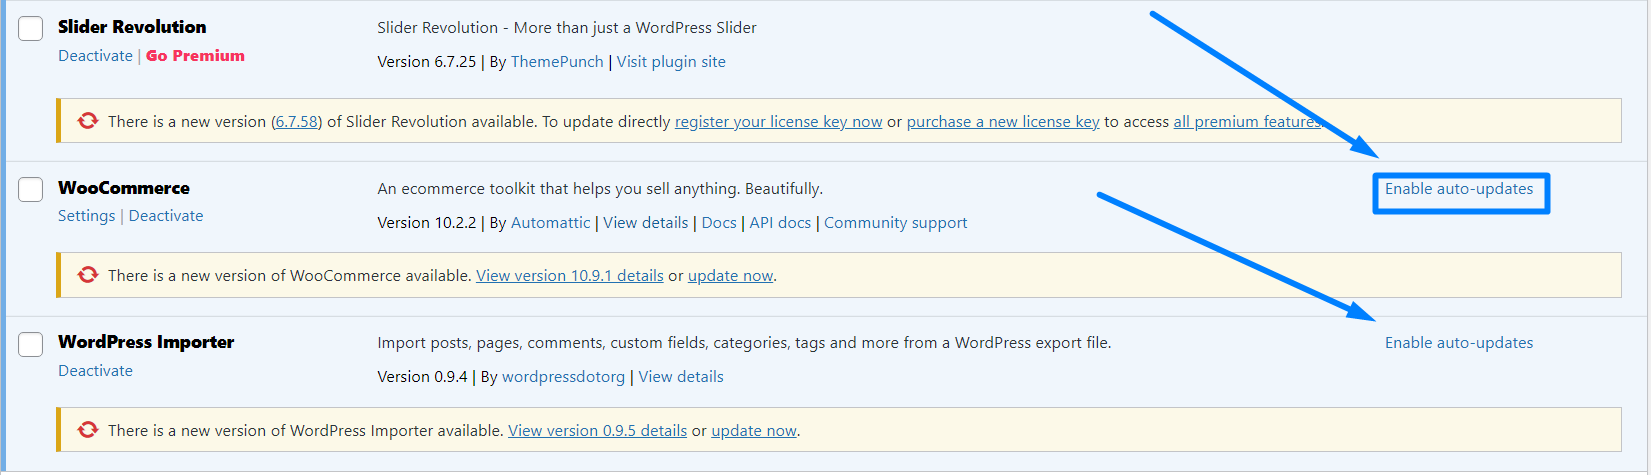
Task: Check the WordPress Importer plugin checkbox
Action: [31, 344]
